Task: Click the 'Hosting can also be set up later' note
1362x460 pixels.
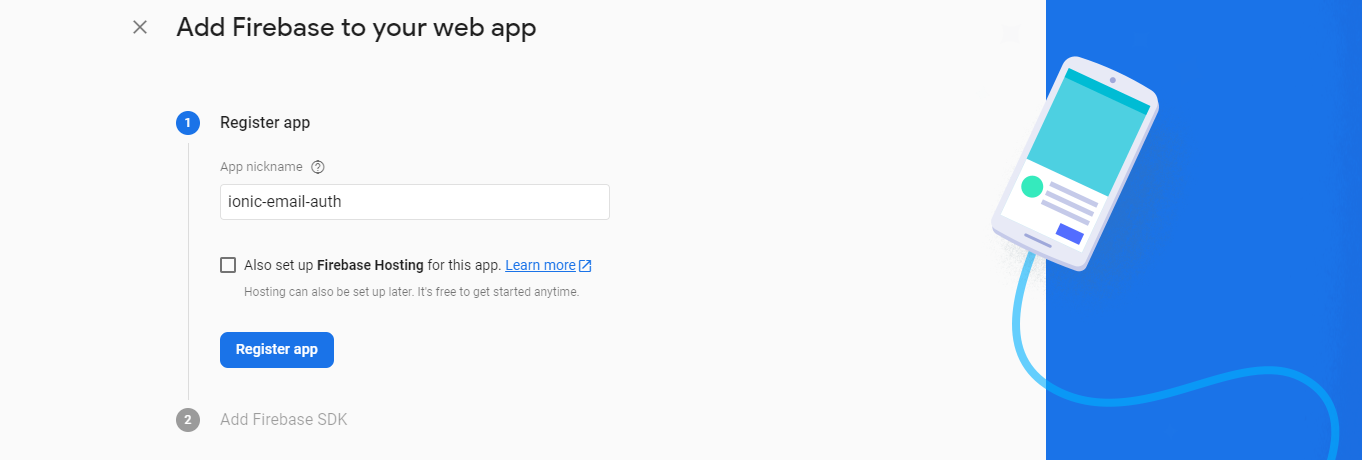Action: pos(412,292)
